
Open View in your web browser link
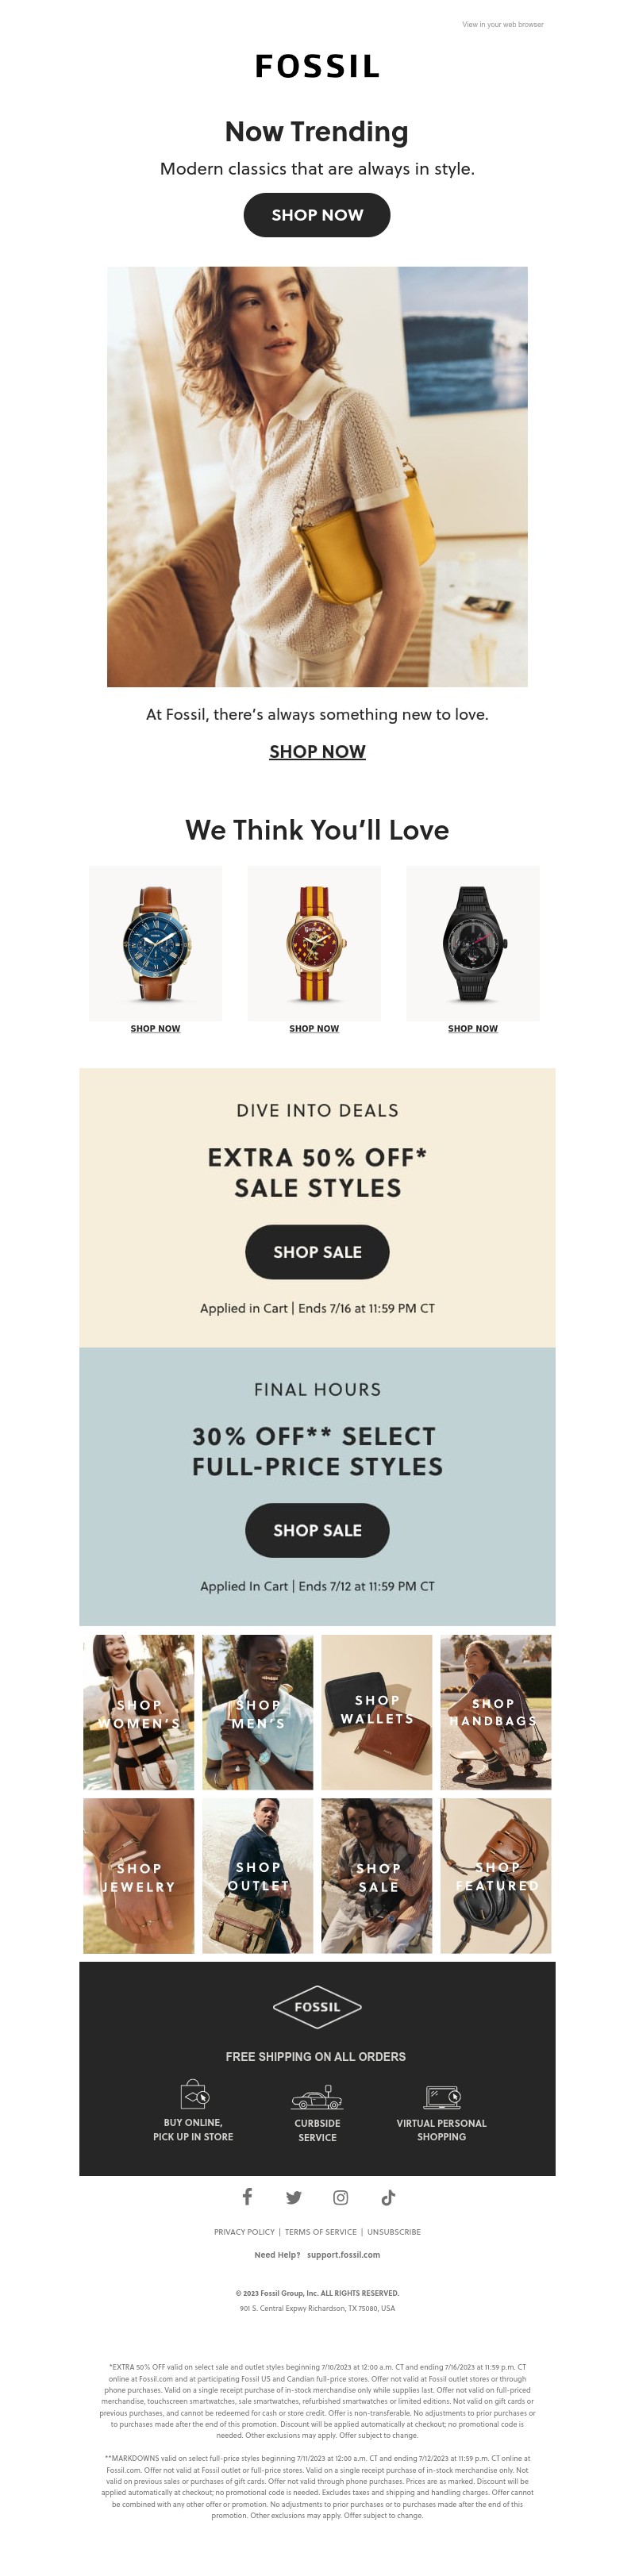tap(503, 24)
